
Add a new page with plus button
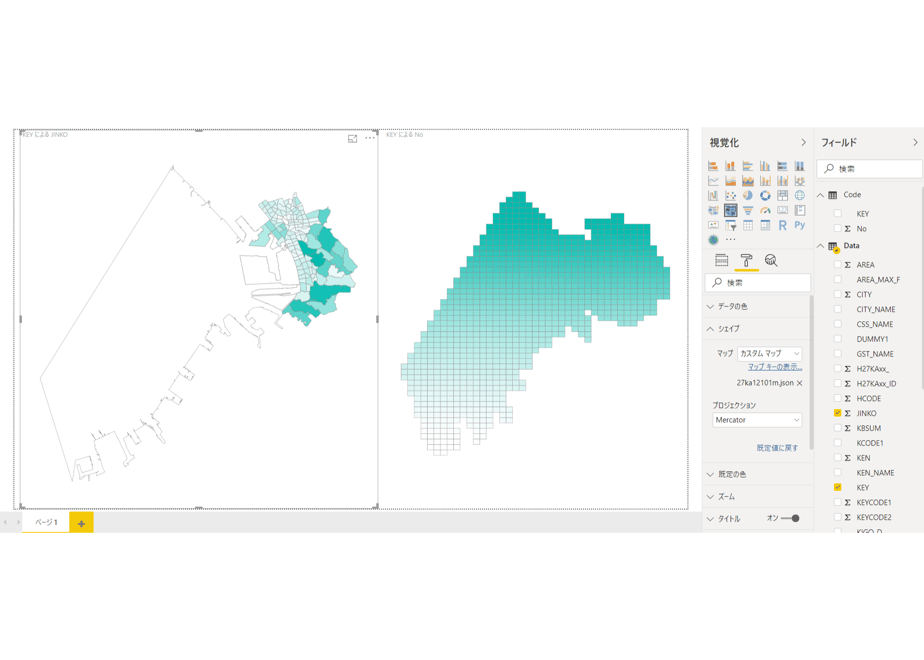click(81, 523)
